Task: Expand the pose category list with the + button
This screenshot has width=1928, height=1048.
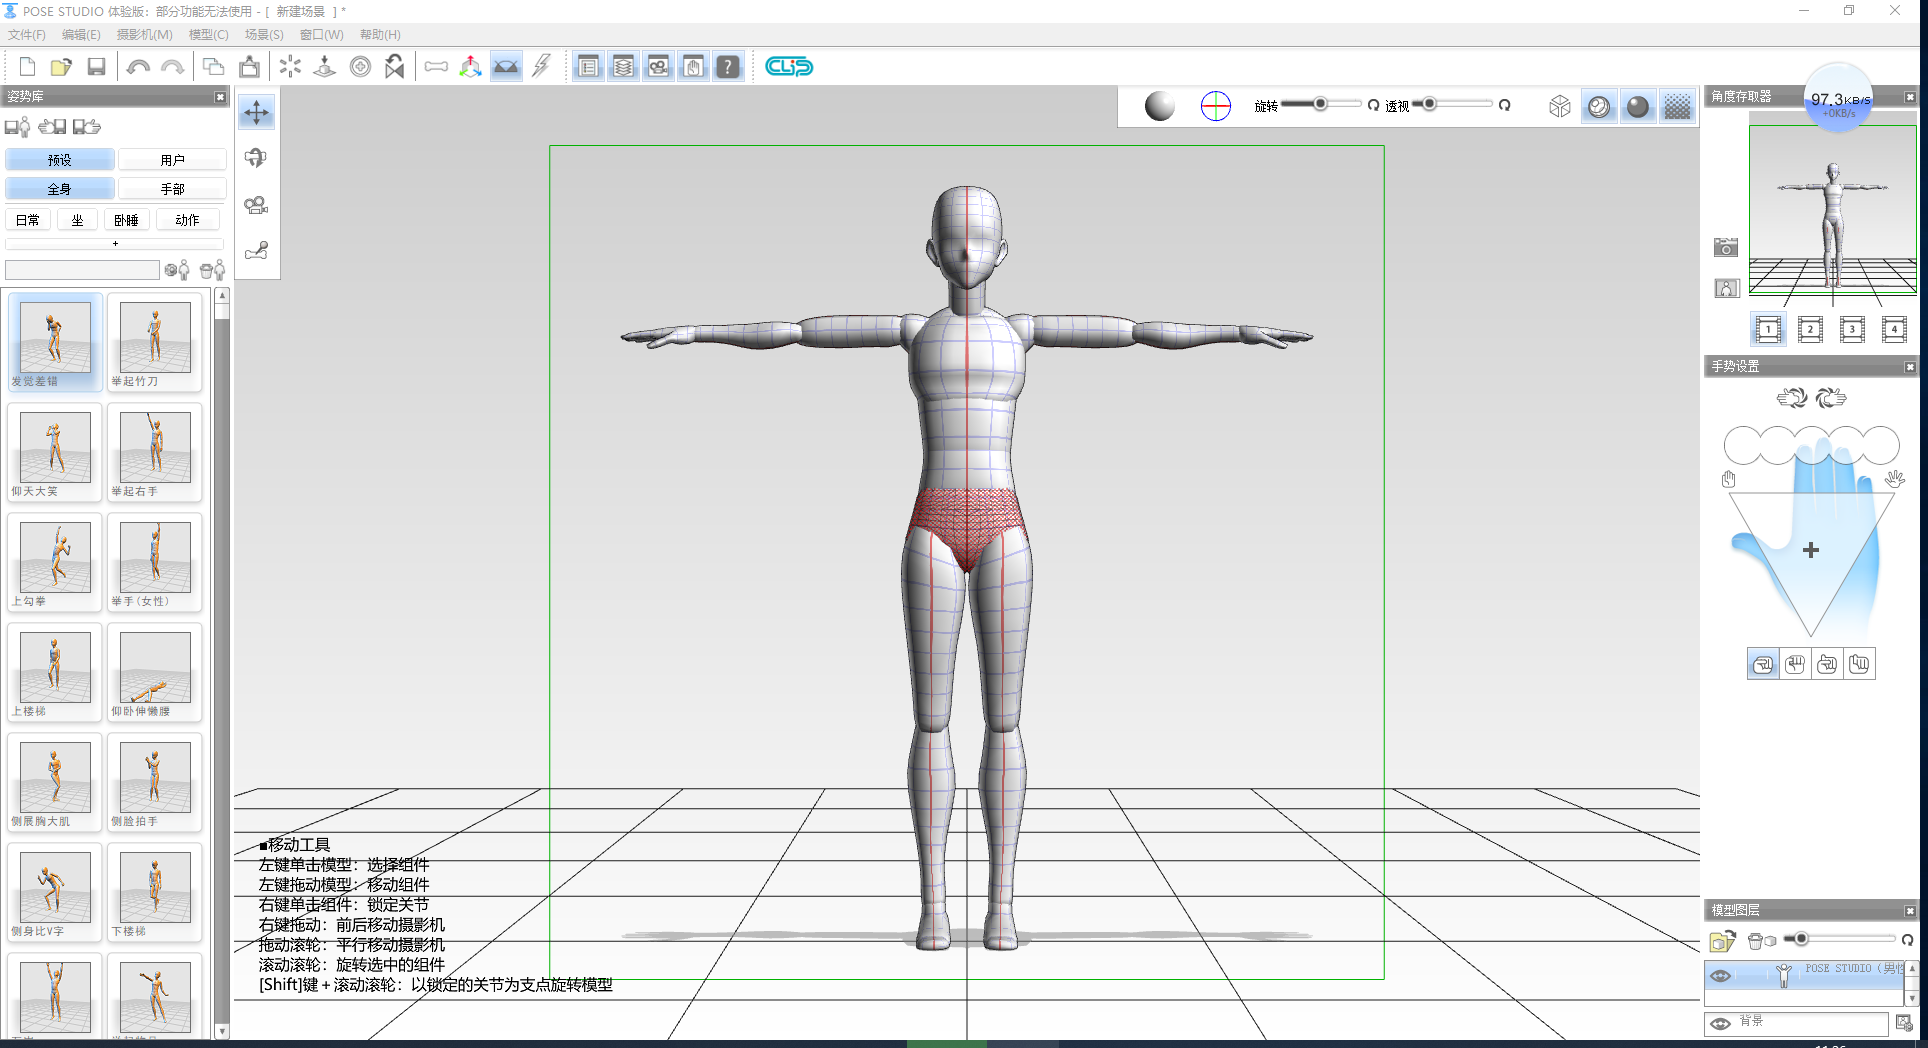Action: [x=113, y=243]
